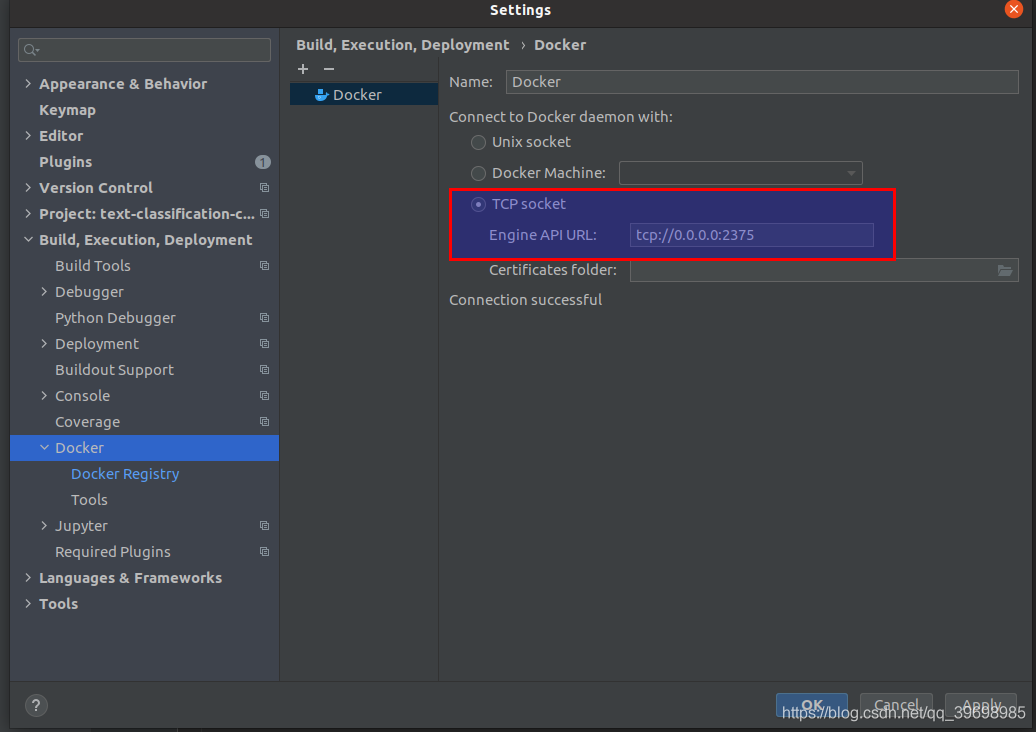Expand the Tools section arrow
The height and width of the screenshot is (732, 1036).
pyautogui.click(x=28, y=603)
